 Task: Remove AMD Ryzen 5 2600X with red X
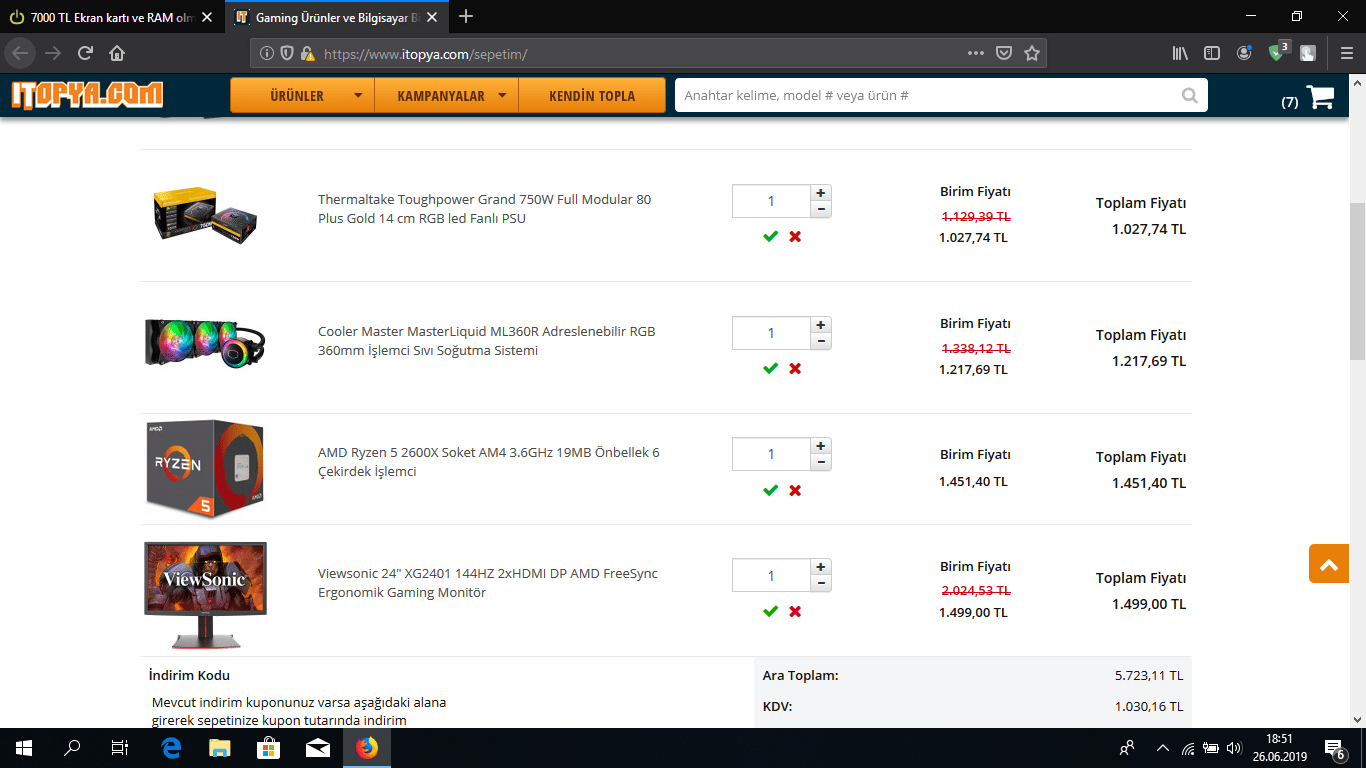pyautogui.click(x=795, y=490)
